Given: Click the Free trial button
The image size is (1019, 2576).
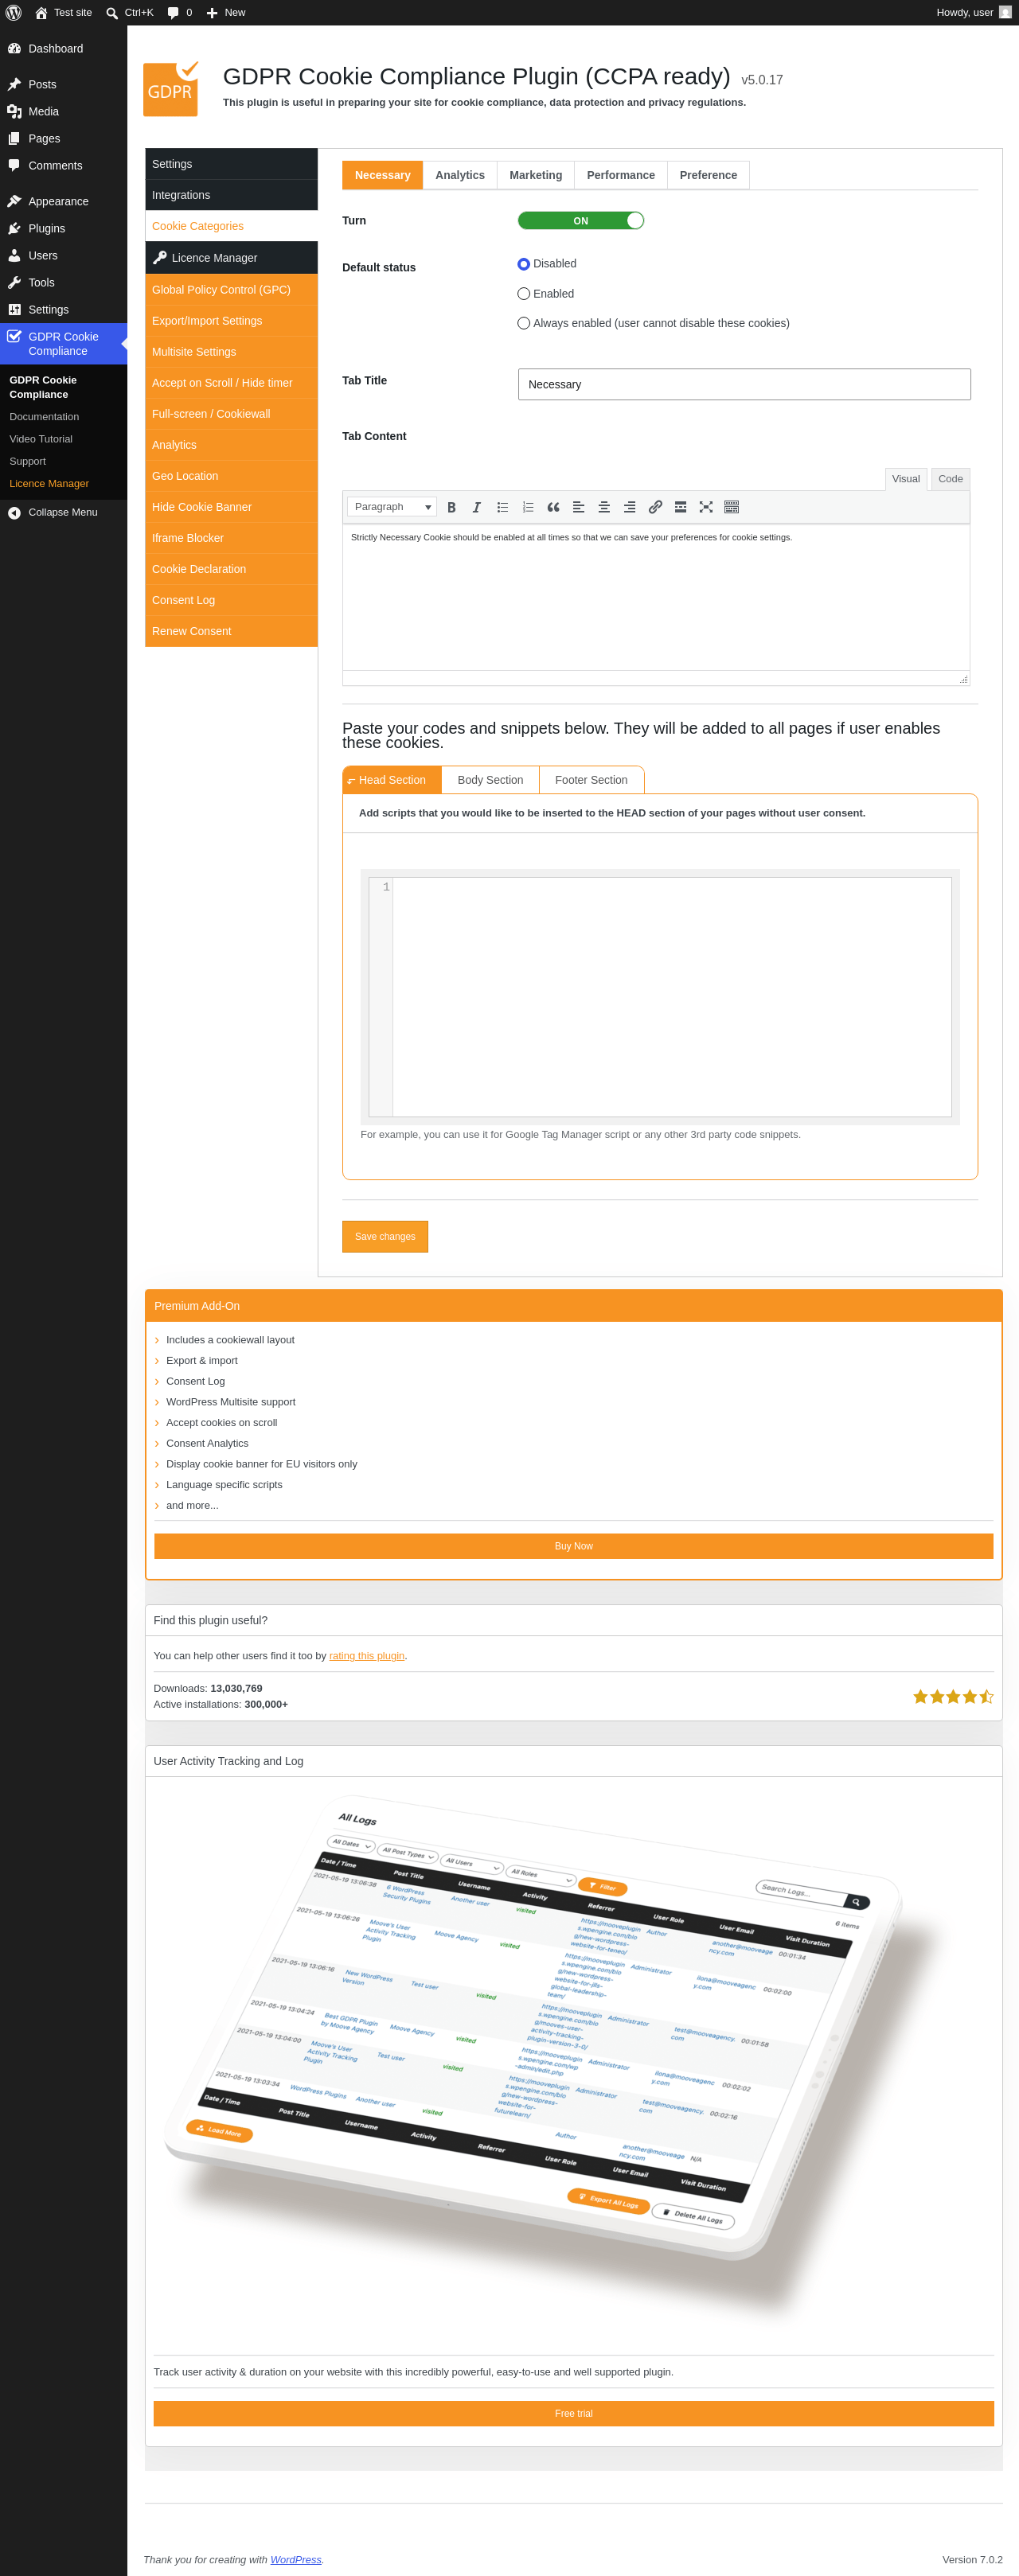Looking at the screenshot, I should tap(574, 2413).
